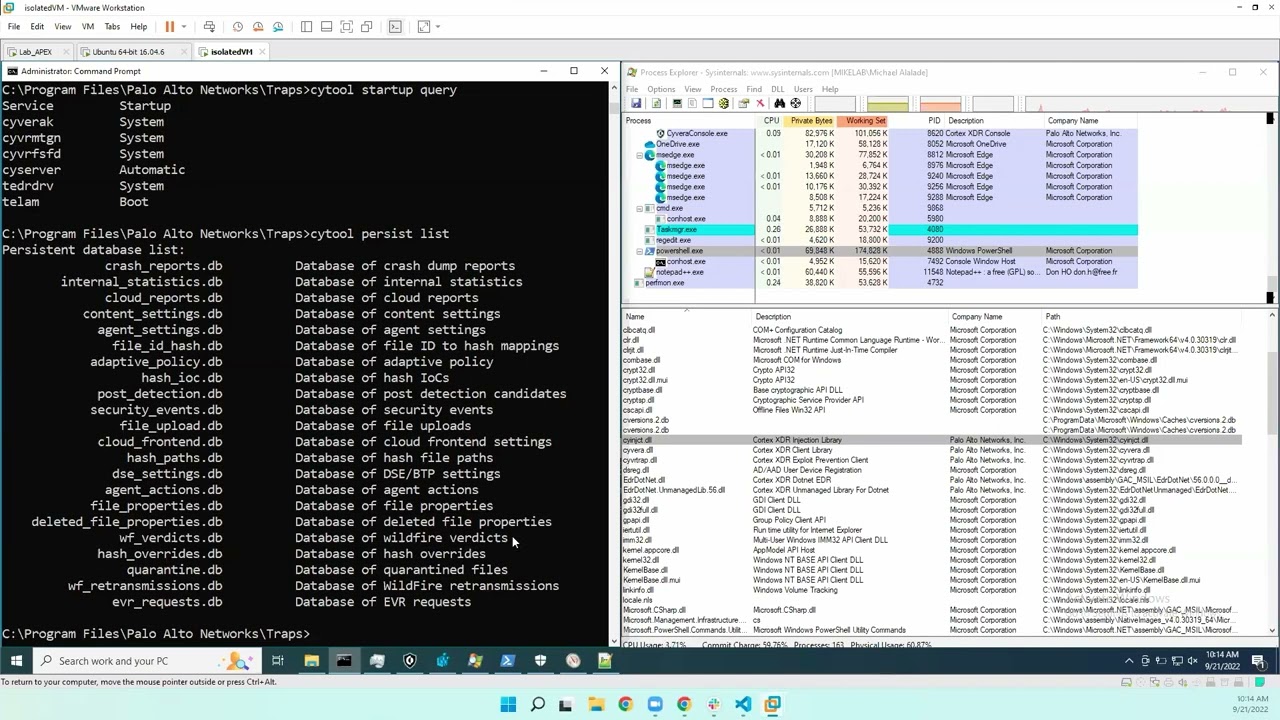Screen dimensions: 1280x720
Task: Select perfmon.exe process row
Action: coord(880,283)
